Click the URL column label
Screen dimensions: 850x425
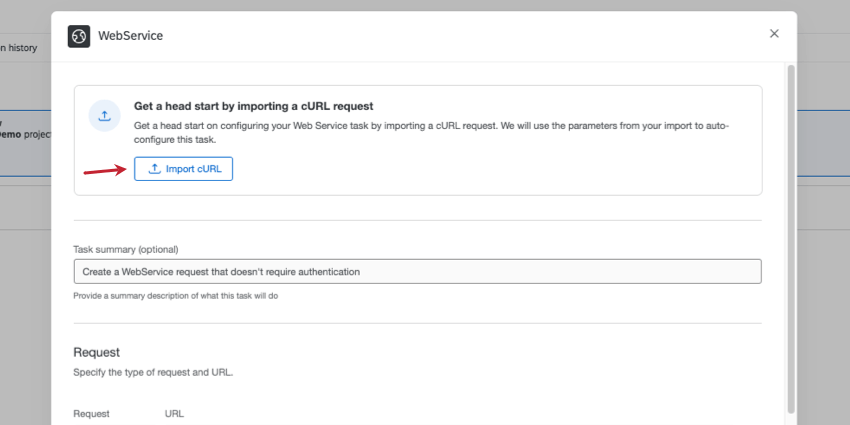coord(174,413)
